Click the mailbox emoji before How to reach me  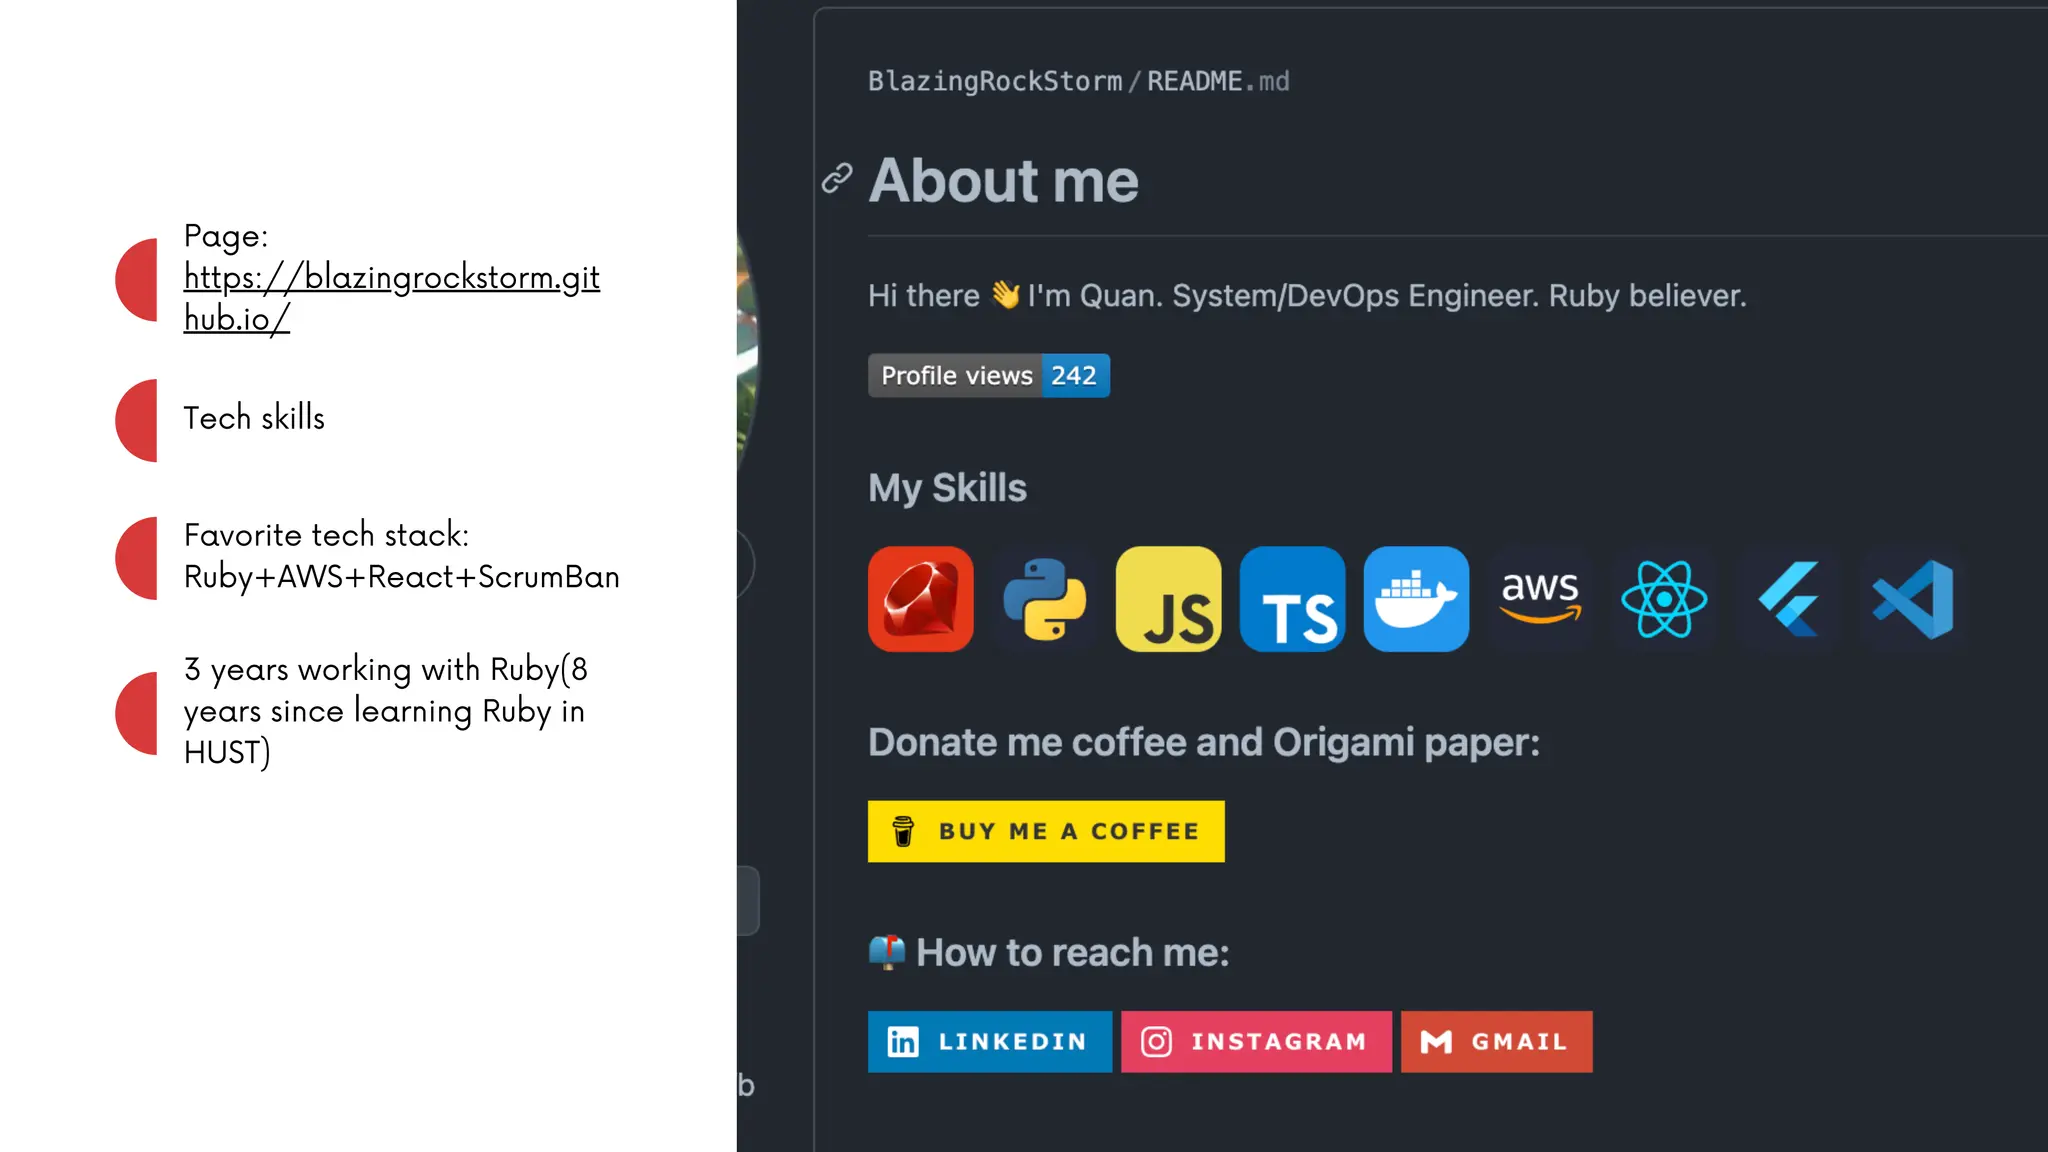(886, 952)
